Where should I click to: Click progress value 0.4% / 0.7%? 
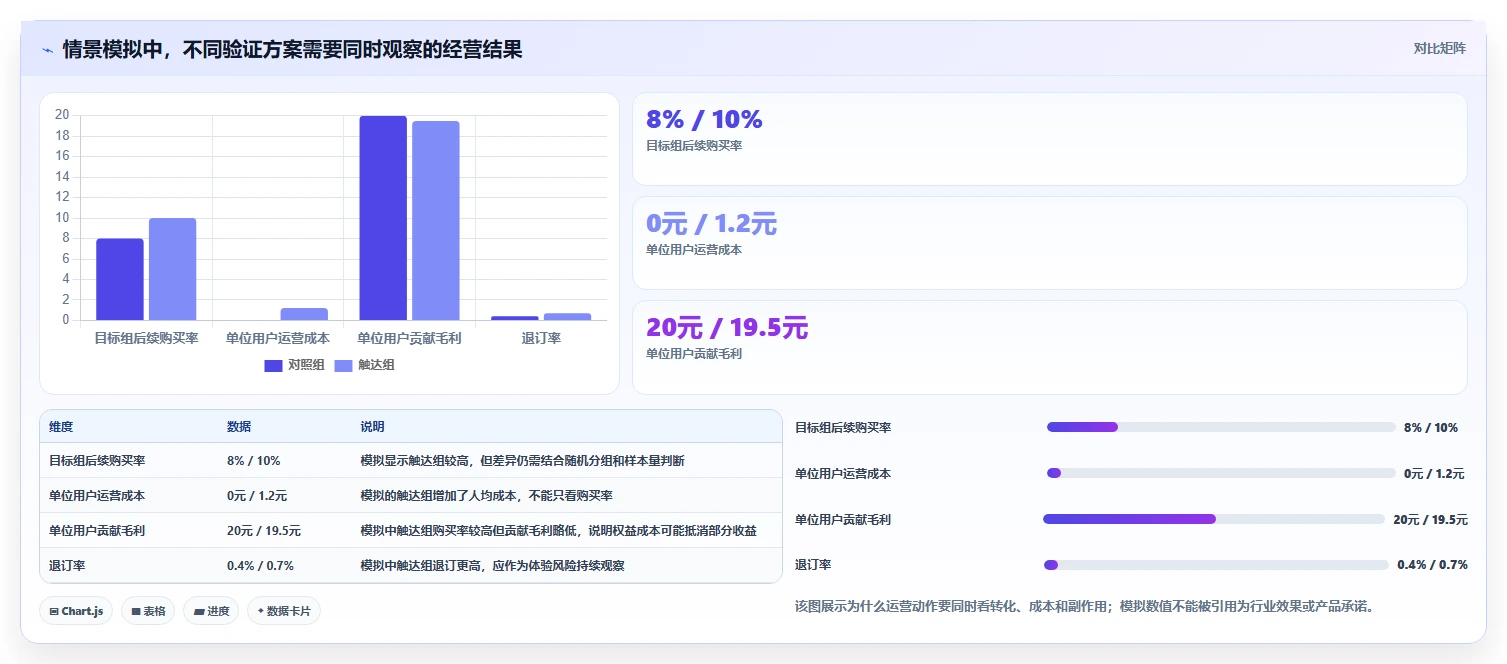[1432, 565]
